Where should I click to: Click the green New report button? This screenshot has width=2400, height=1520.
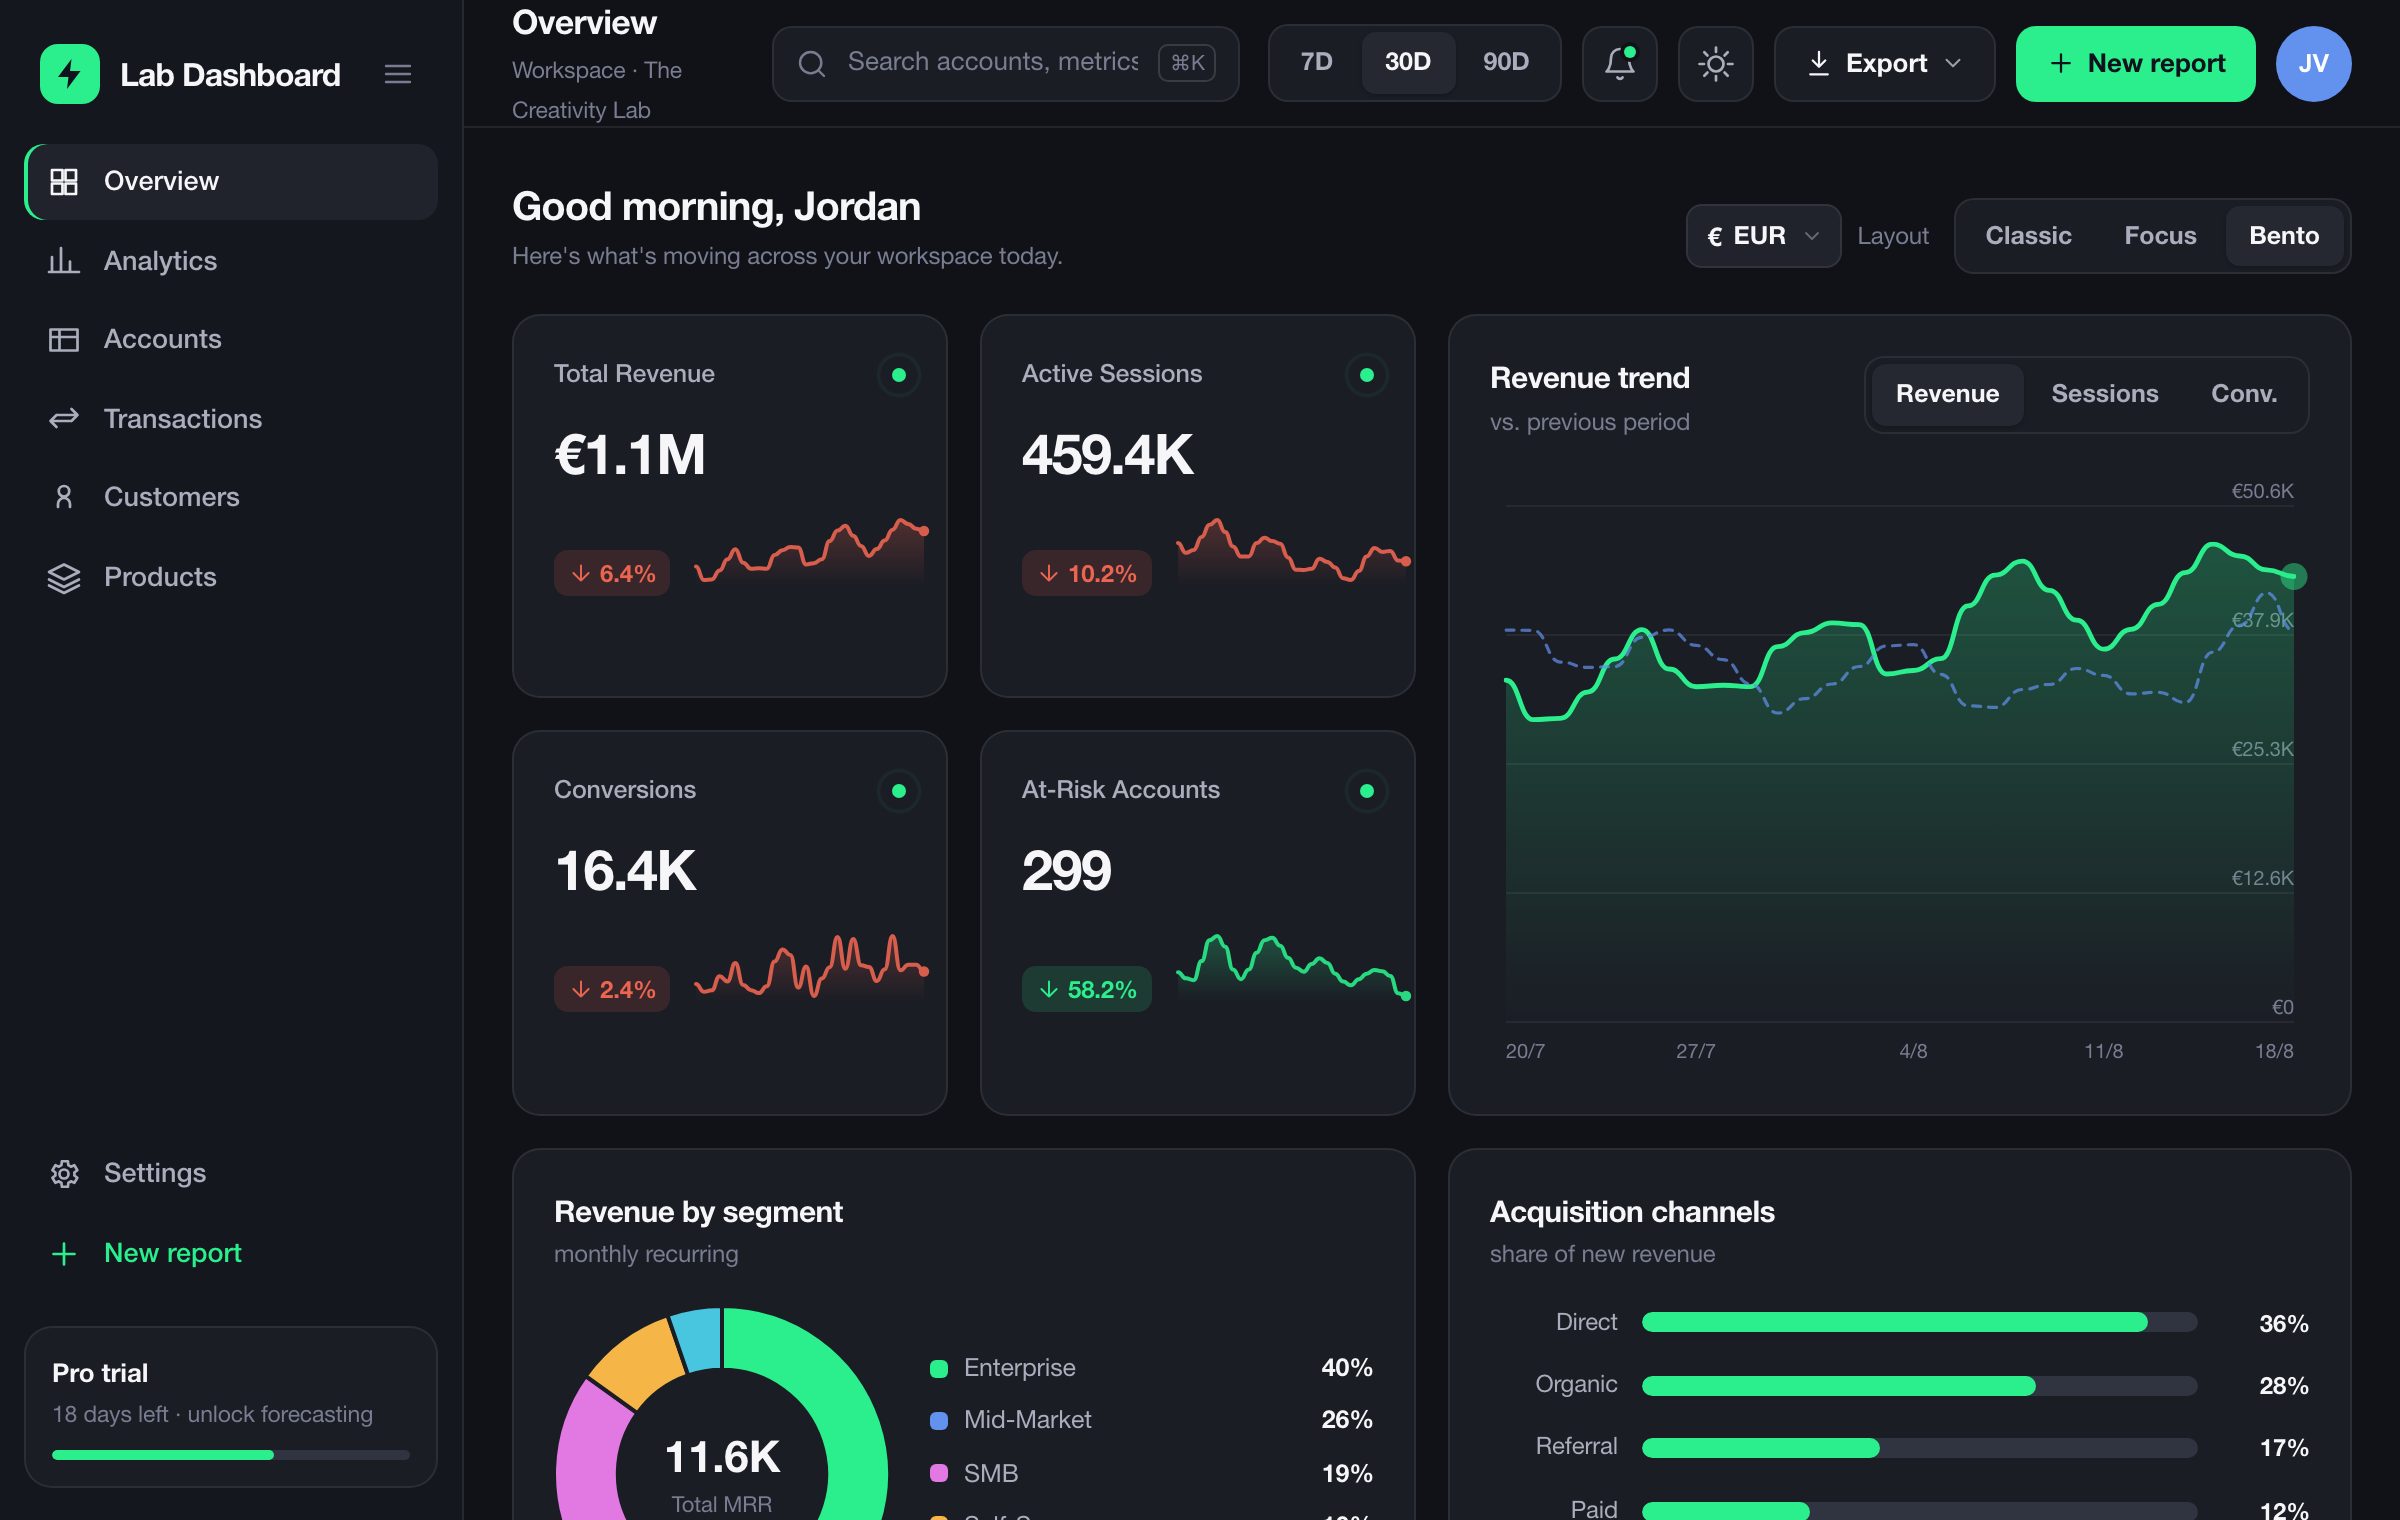coord(2135,64)
